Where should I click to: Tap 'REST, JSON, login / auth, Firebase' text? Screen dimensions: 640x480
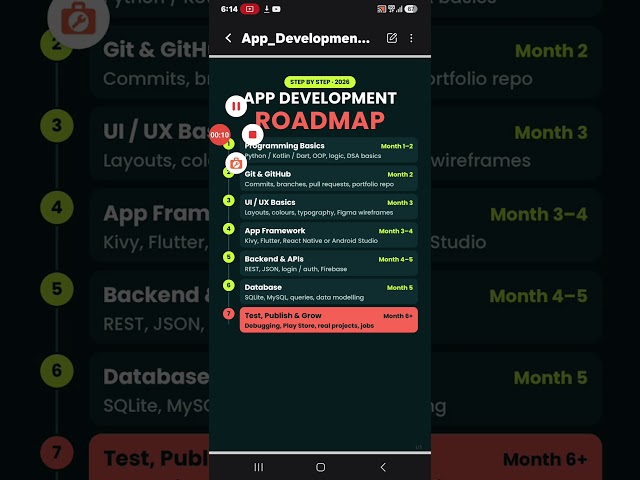click(296, 269)
